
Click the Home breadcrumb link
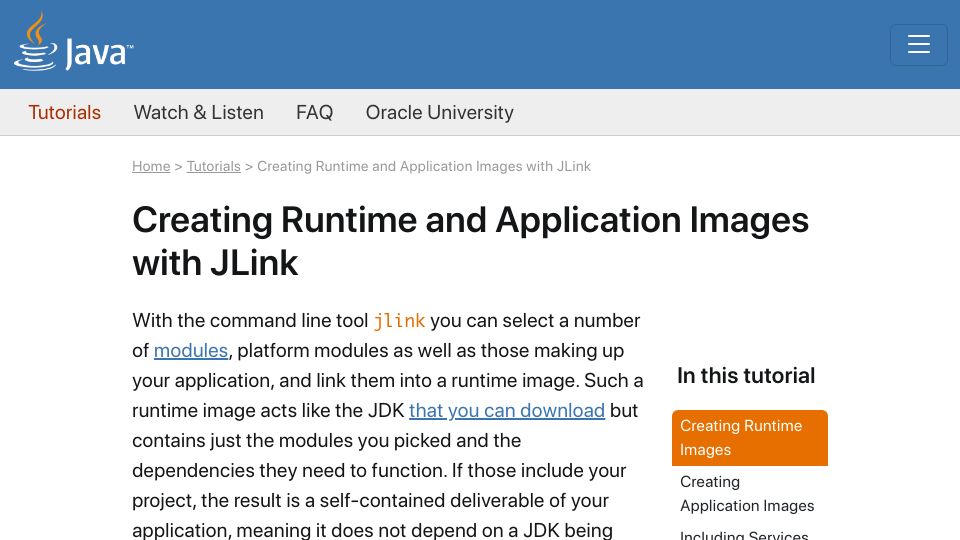point(151,167)
